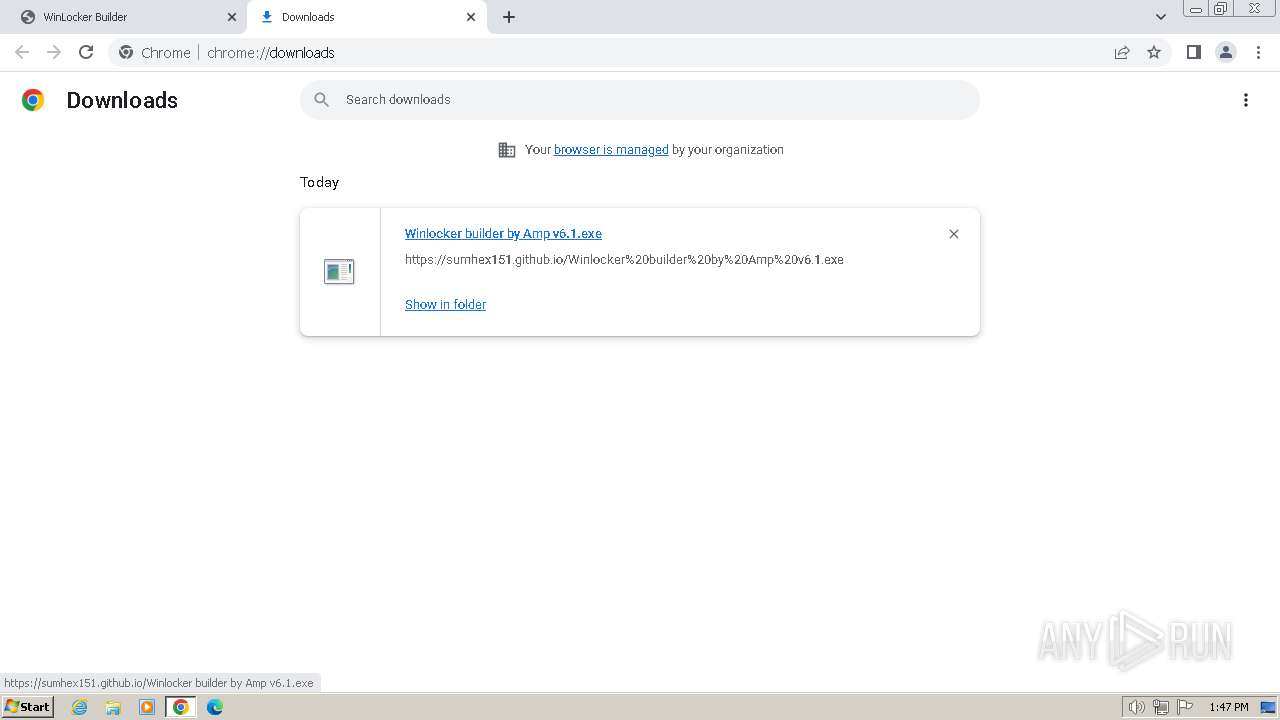The image size is (1280, 720).
Task: Open Downloads page more actions menu
Action: click(x=1246, y=100)
